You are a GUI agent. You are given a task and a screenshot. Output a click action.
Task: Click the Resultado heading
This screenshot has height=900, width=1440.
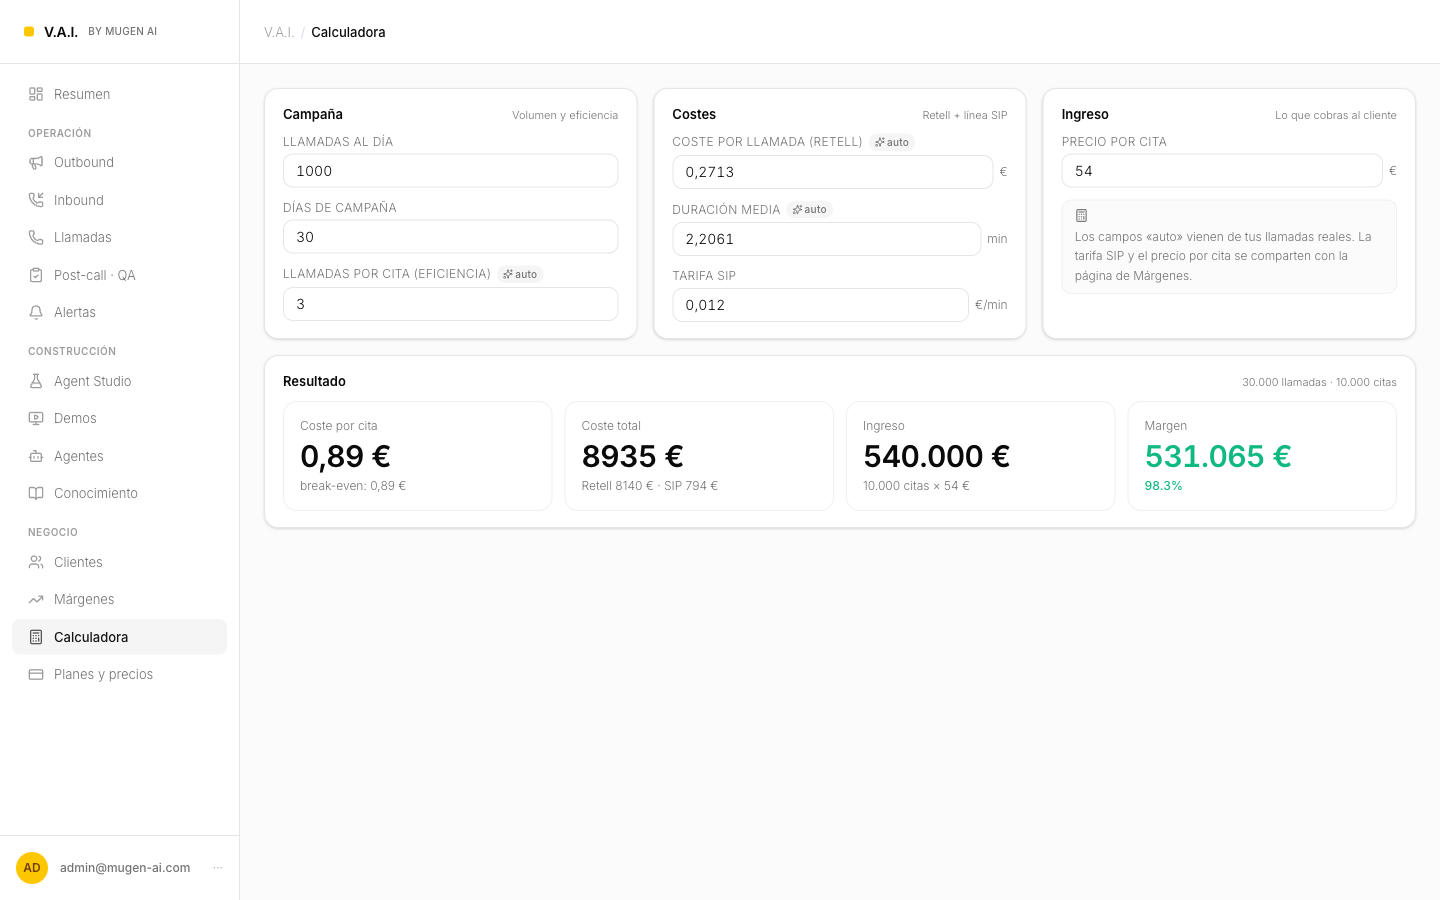point(314,381)
